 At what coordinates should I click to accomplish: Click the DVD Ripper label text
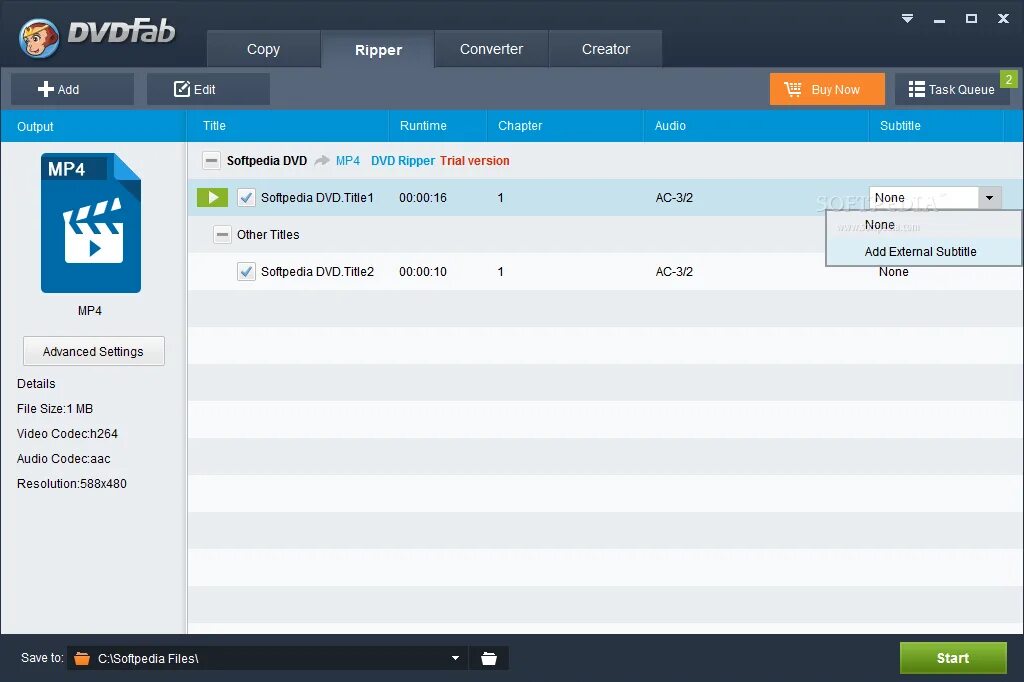click(403, 161)
